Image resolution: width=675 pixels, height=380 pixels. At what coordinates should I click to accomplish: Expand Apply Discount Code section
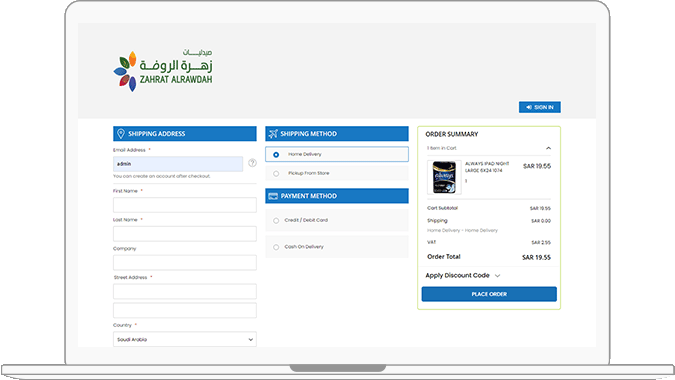(463, 275)
